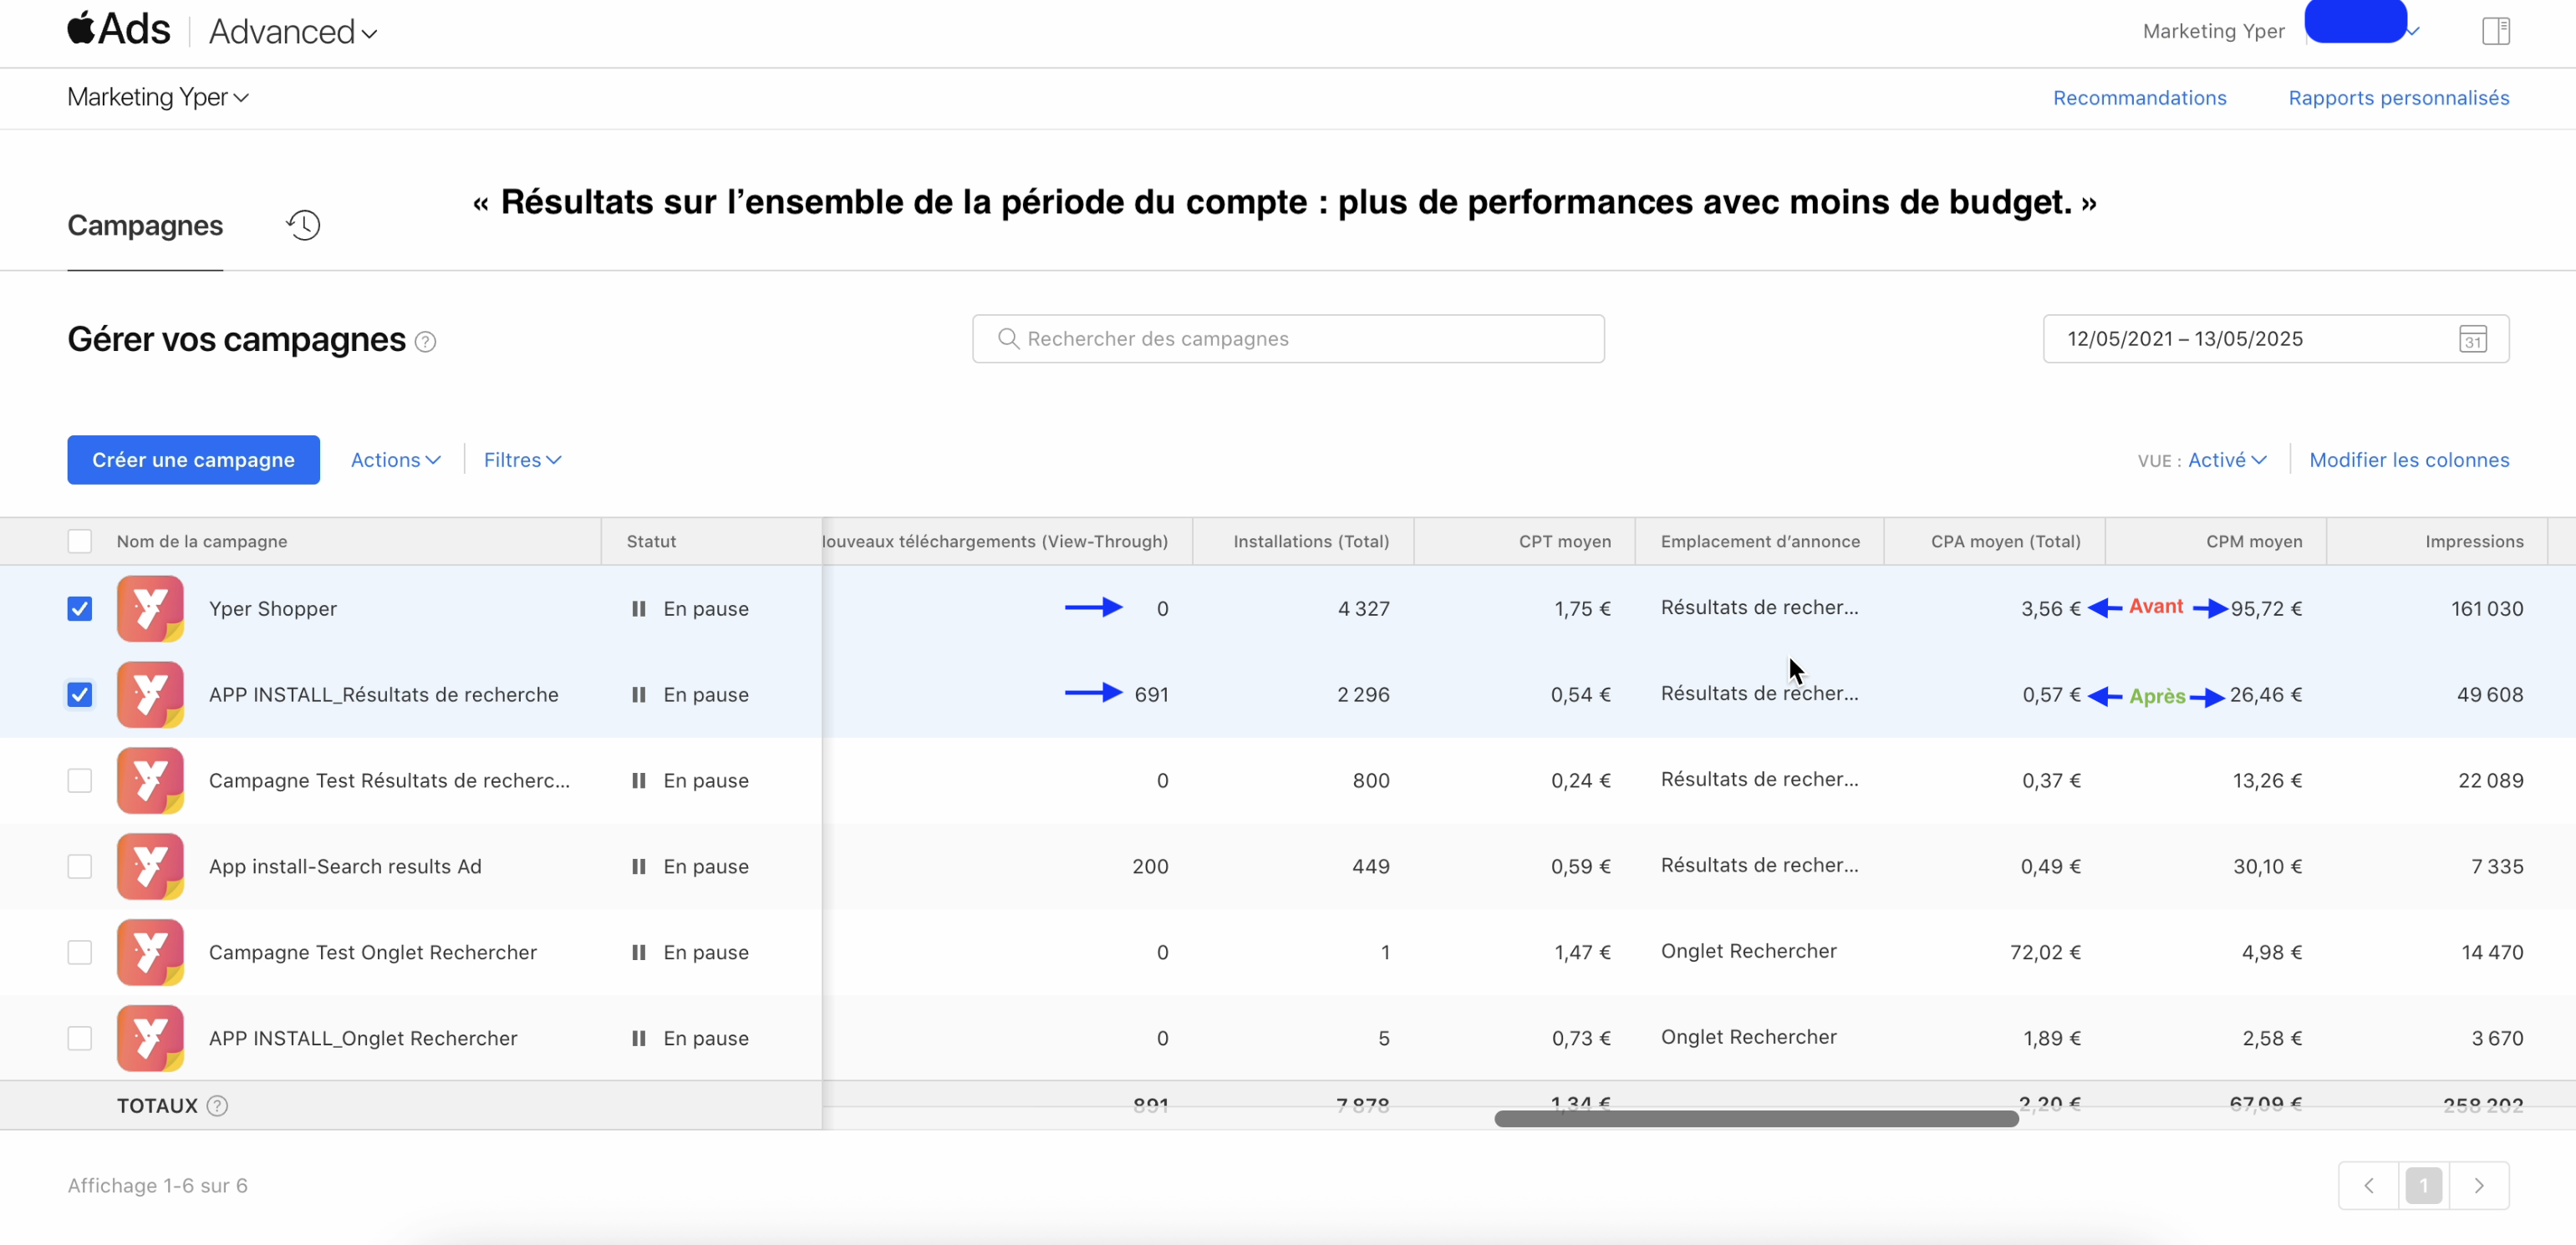The image size is (2576, 1245).
Task: Open the Actions dropdown
Action: point(395,460)
